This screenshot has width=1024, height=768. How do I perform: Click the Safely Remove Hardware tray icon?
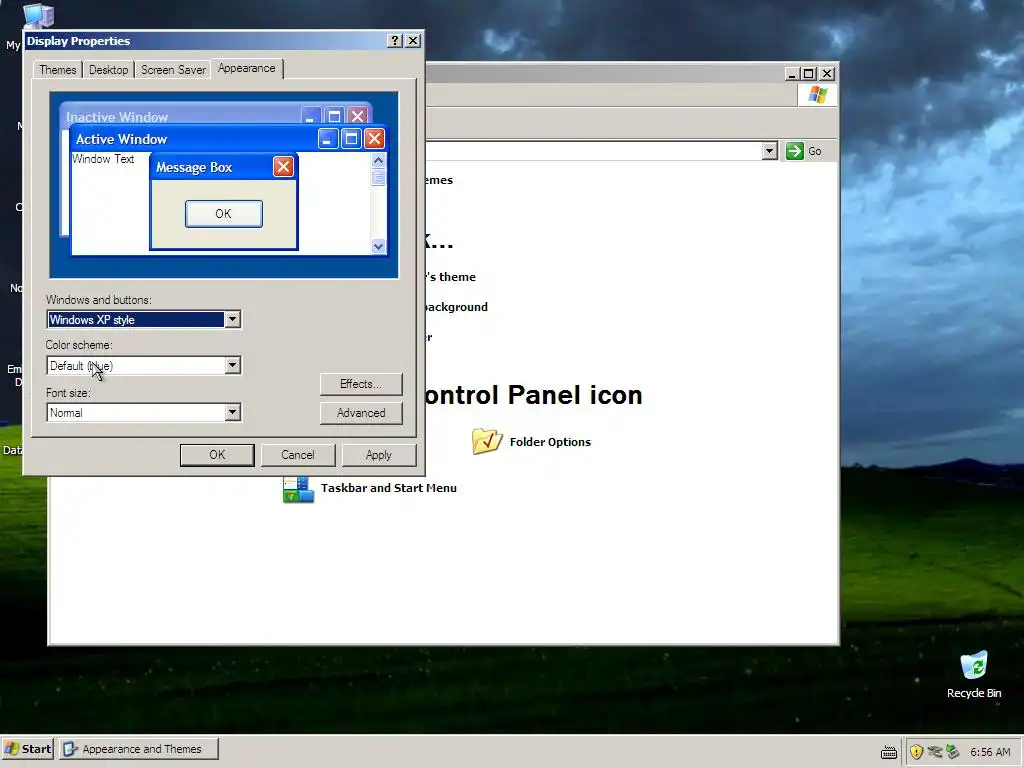[x=952, y=752]
